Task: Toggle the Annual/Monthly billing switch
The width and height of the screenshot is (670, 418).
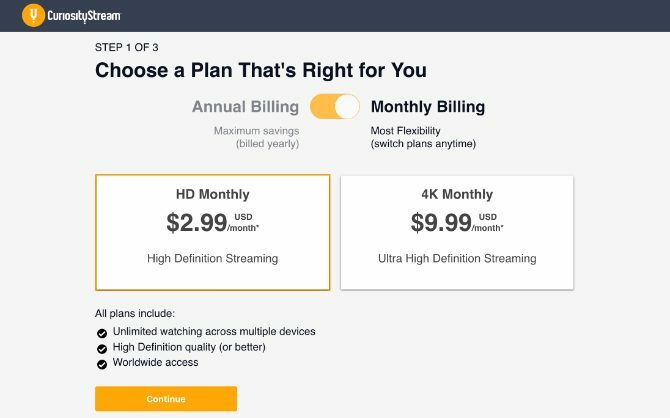Action: 335,106
